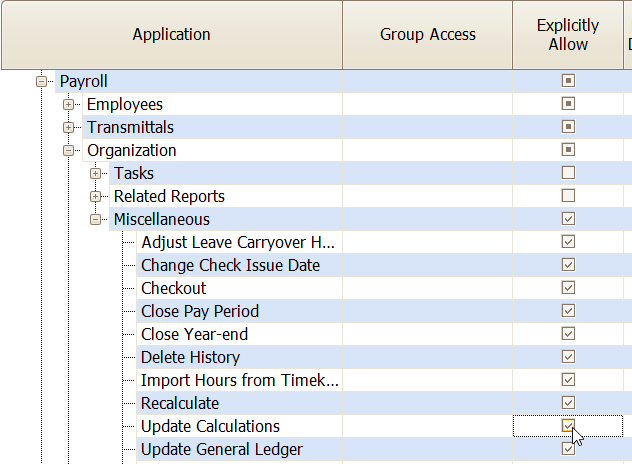Select the Update General Ledger item
Screen dimensions: 632x464
[222, 449]
